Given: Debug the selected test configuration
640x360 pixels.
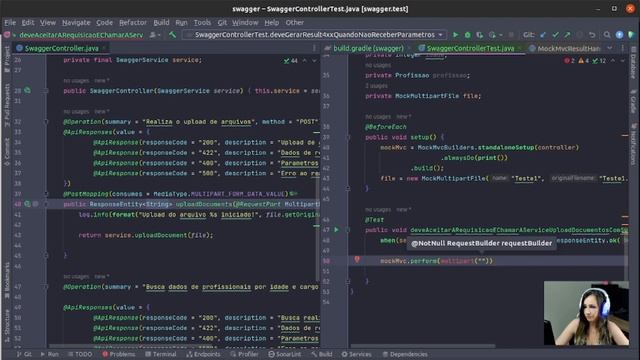Looking at the screenshot, I should pyautogui.click(x=468, y=35).
